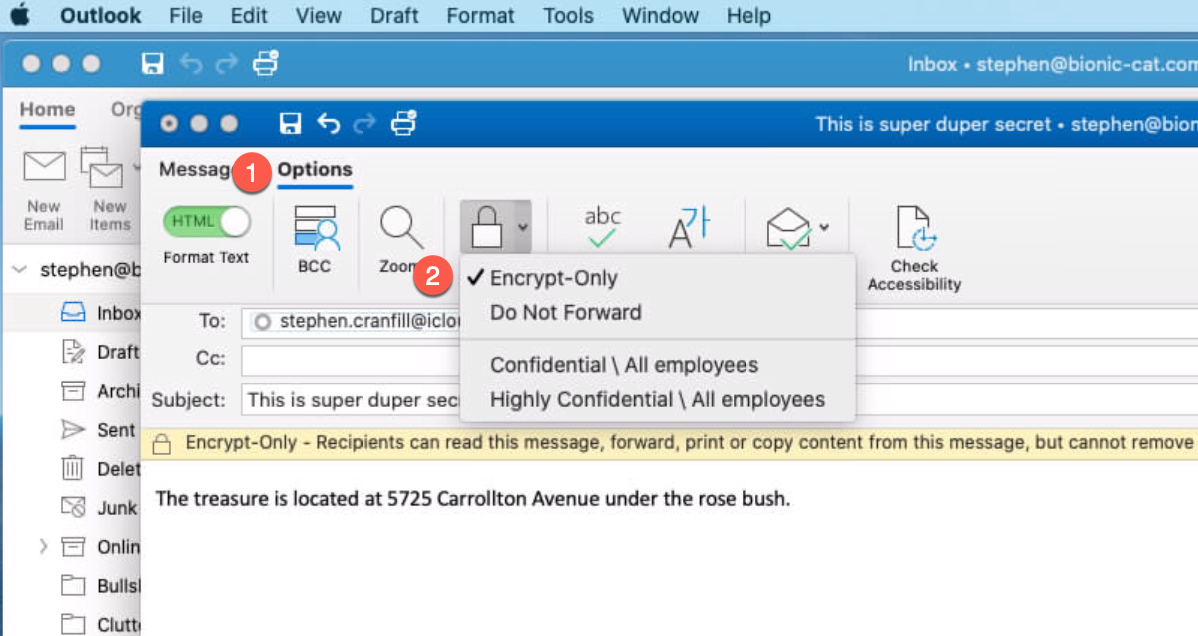Select Highly Confidential \ All employees label
The width and height of the screenshot is (1198, 636).
[x=657, y=400]
